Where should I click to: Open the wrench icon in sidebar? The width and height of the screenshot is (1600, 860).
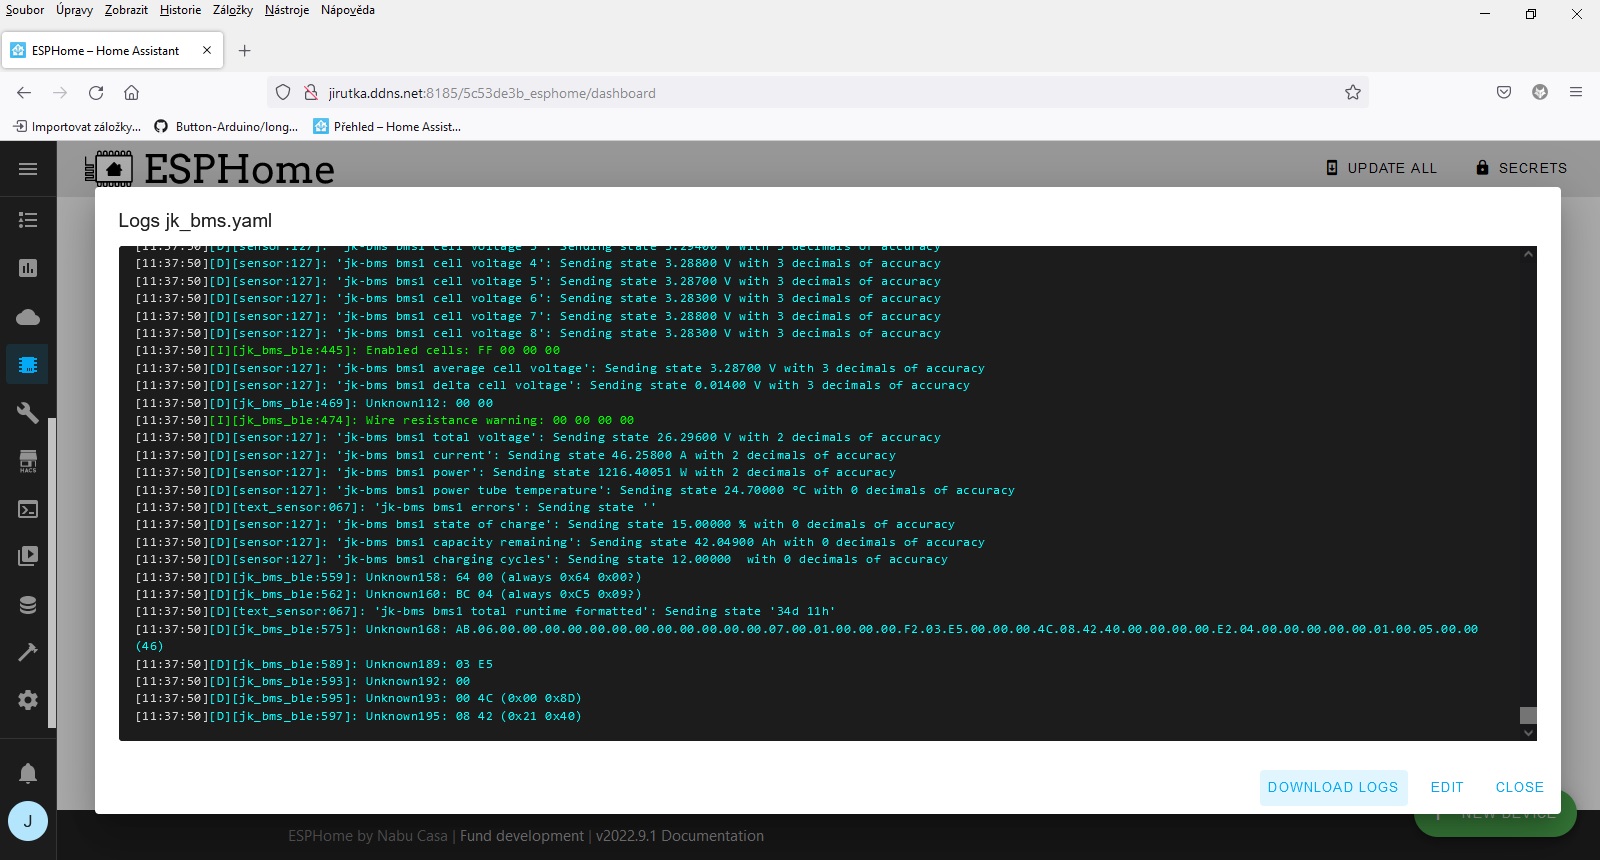pos(28,412)
